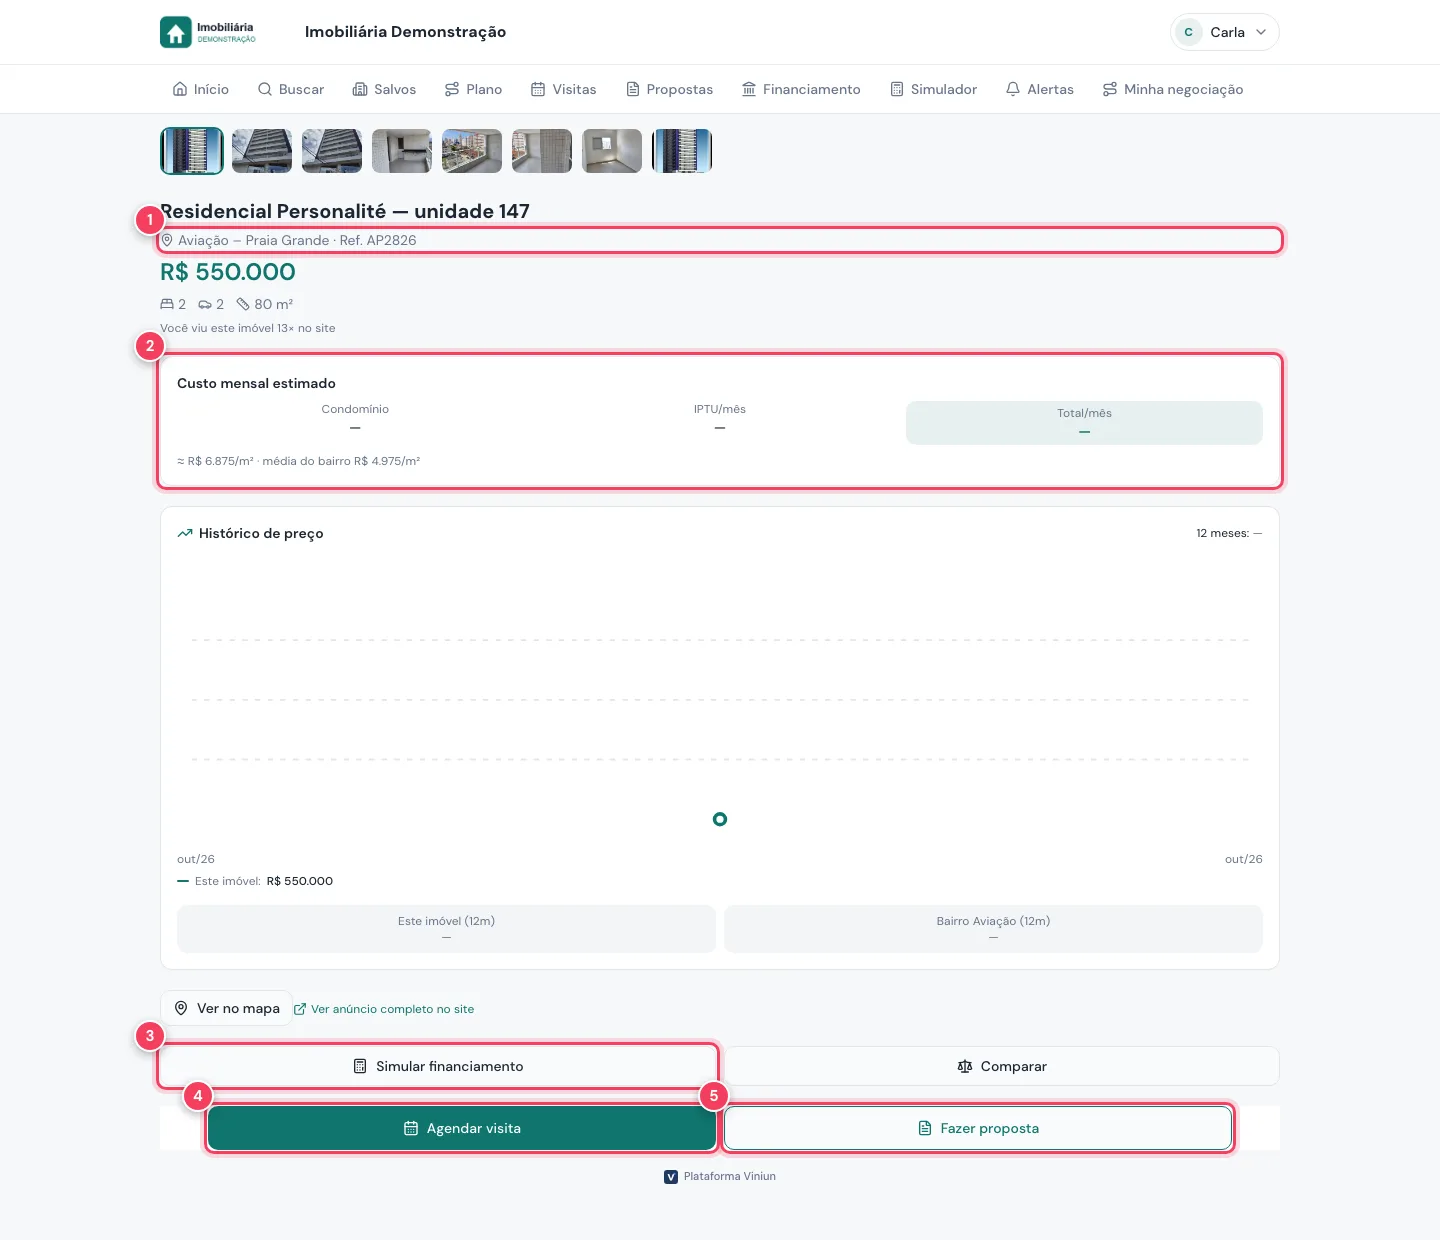This screenshot has width=1440, height=1240.
Task: Click the bedroom count icon
Action: 167,304
